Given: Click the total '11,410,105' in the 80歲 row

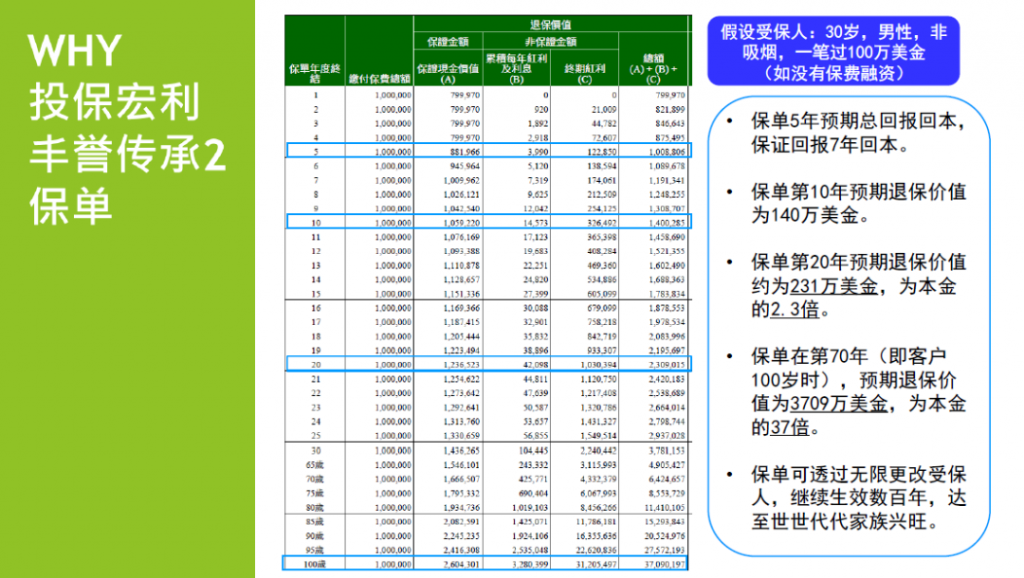Looking at the screenshot, I should (665, 507).
